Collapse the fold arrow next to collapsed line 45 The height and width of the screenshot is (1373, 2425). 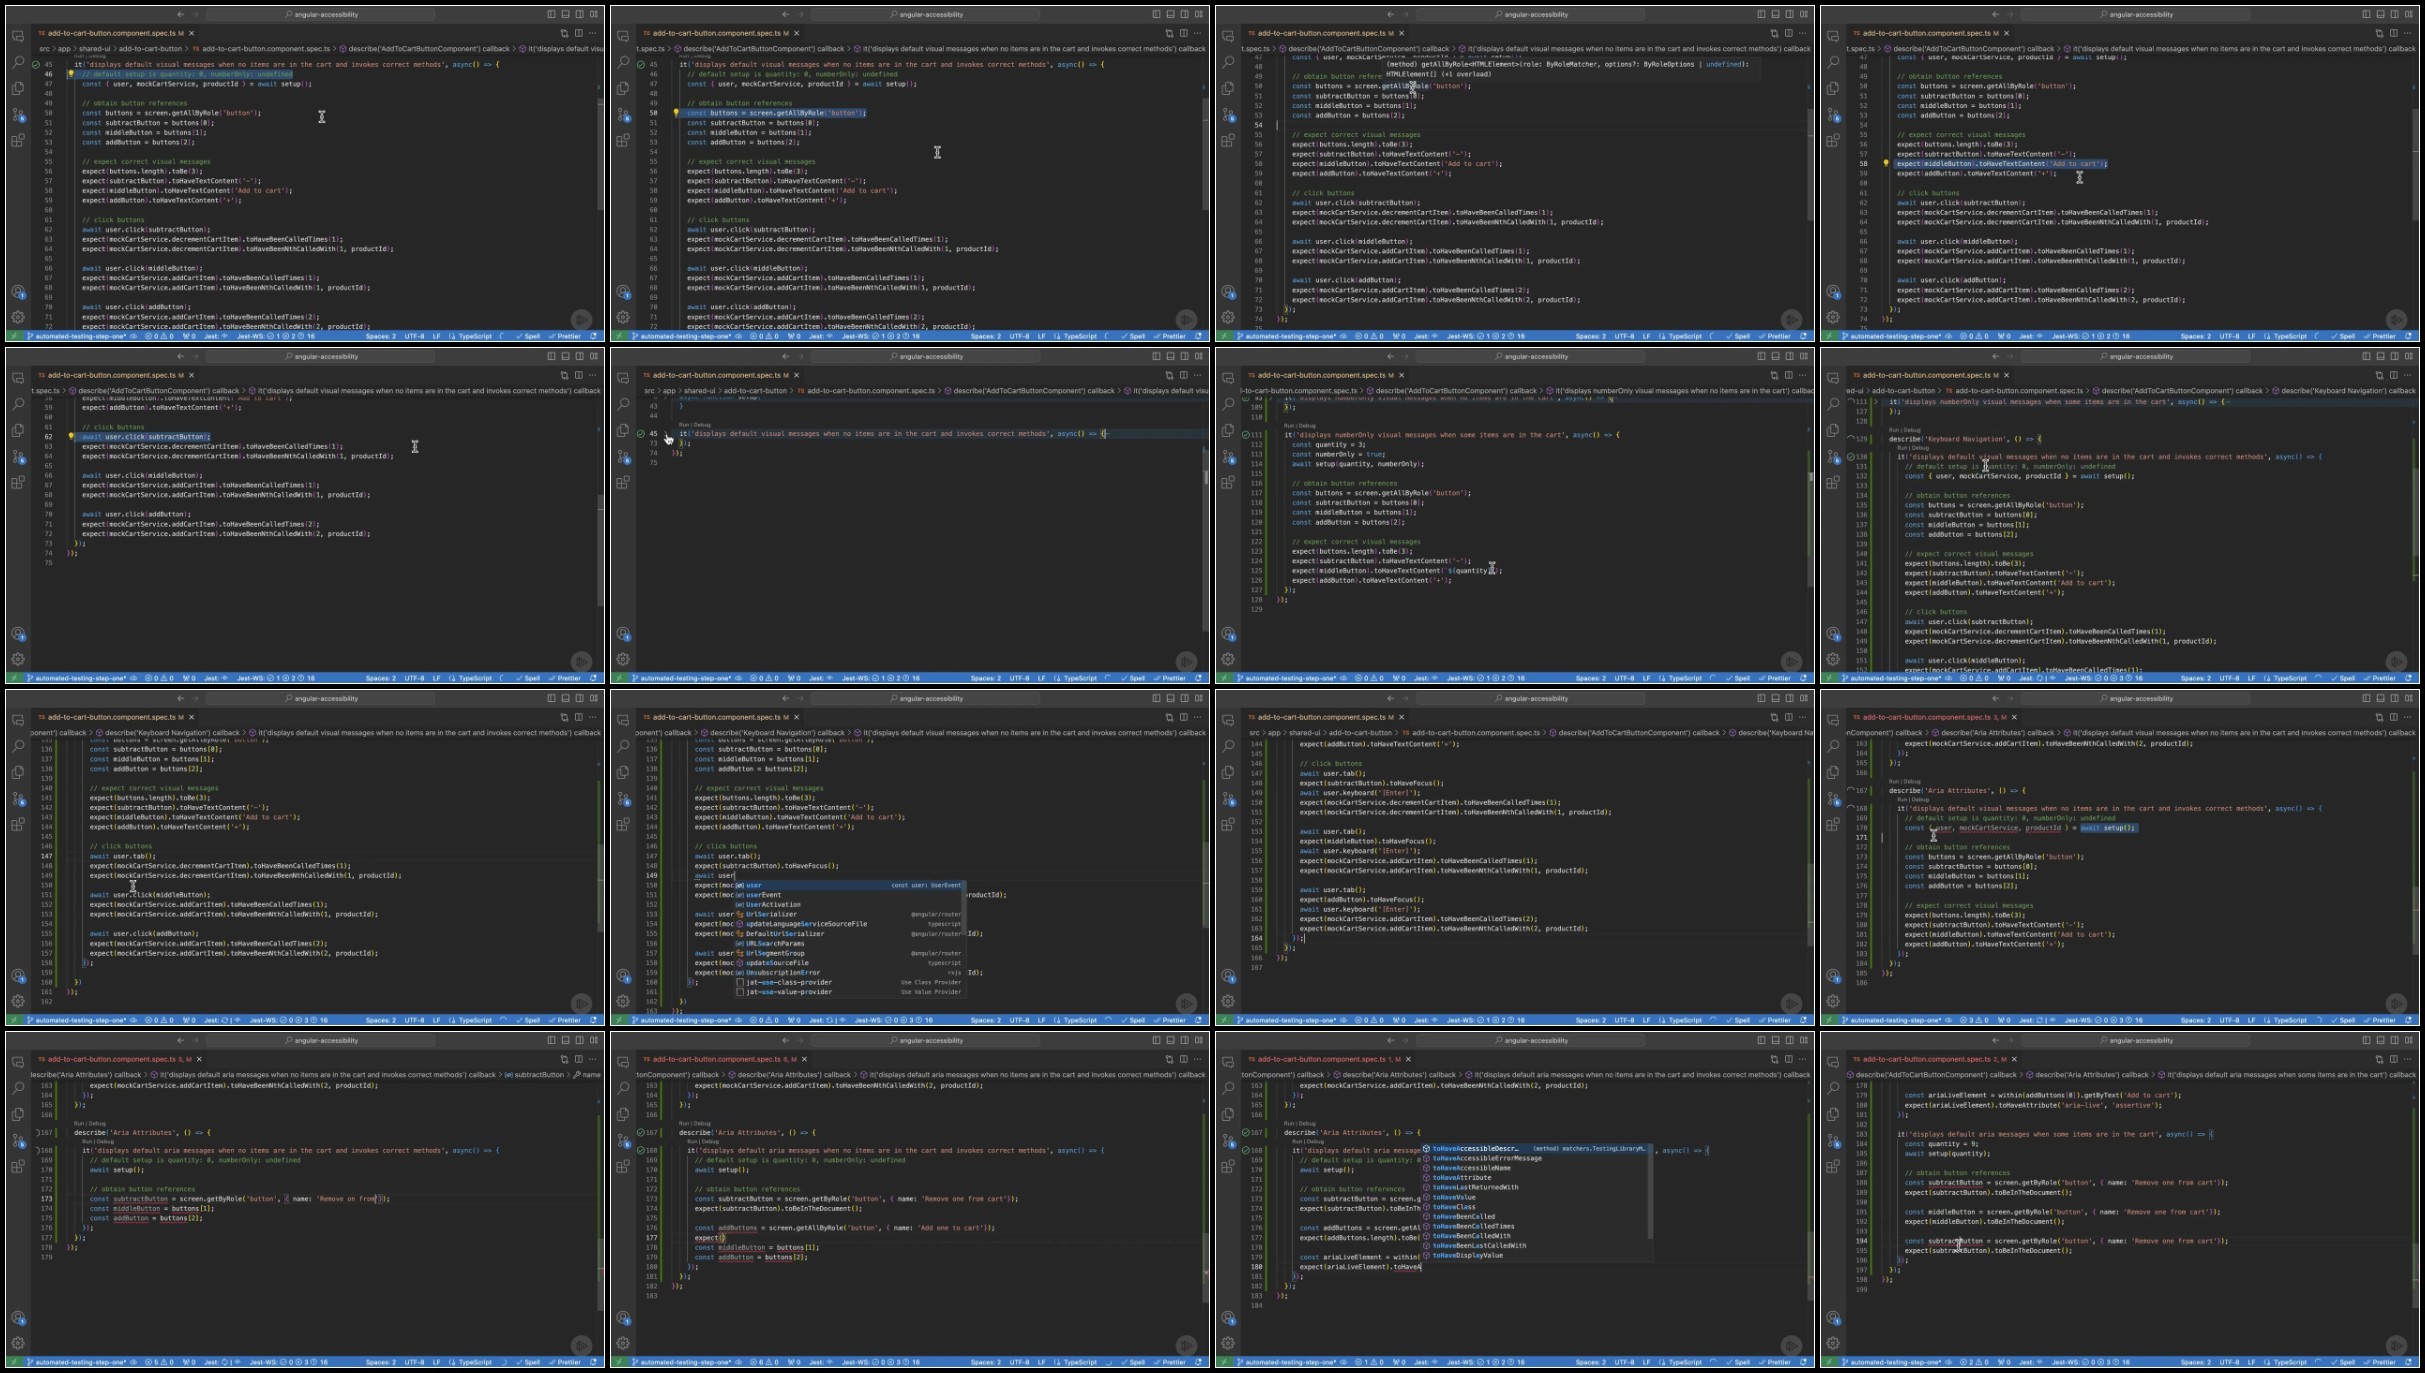(x=667, y=434)
